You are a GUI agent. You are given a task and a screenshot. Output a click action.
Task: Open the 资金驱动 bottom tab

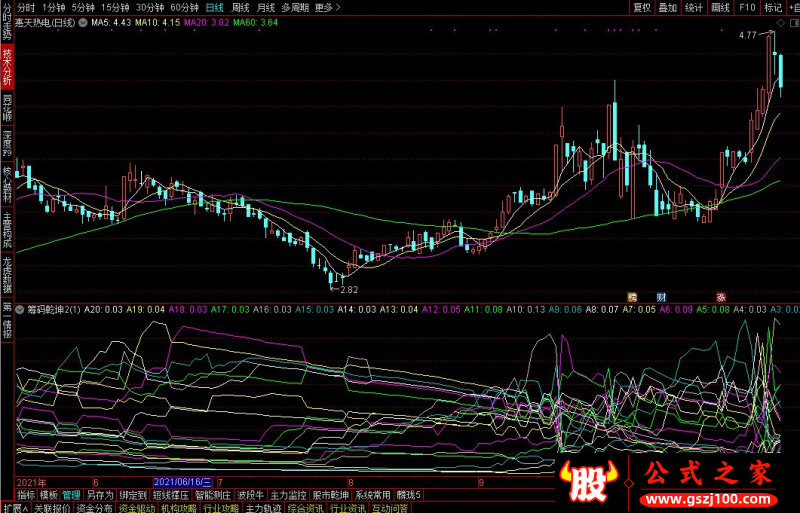(137, 508)
